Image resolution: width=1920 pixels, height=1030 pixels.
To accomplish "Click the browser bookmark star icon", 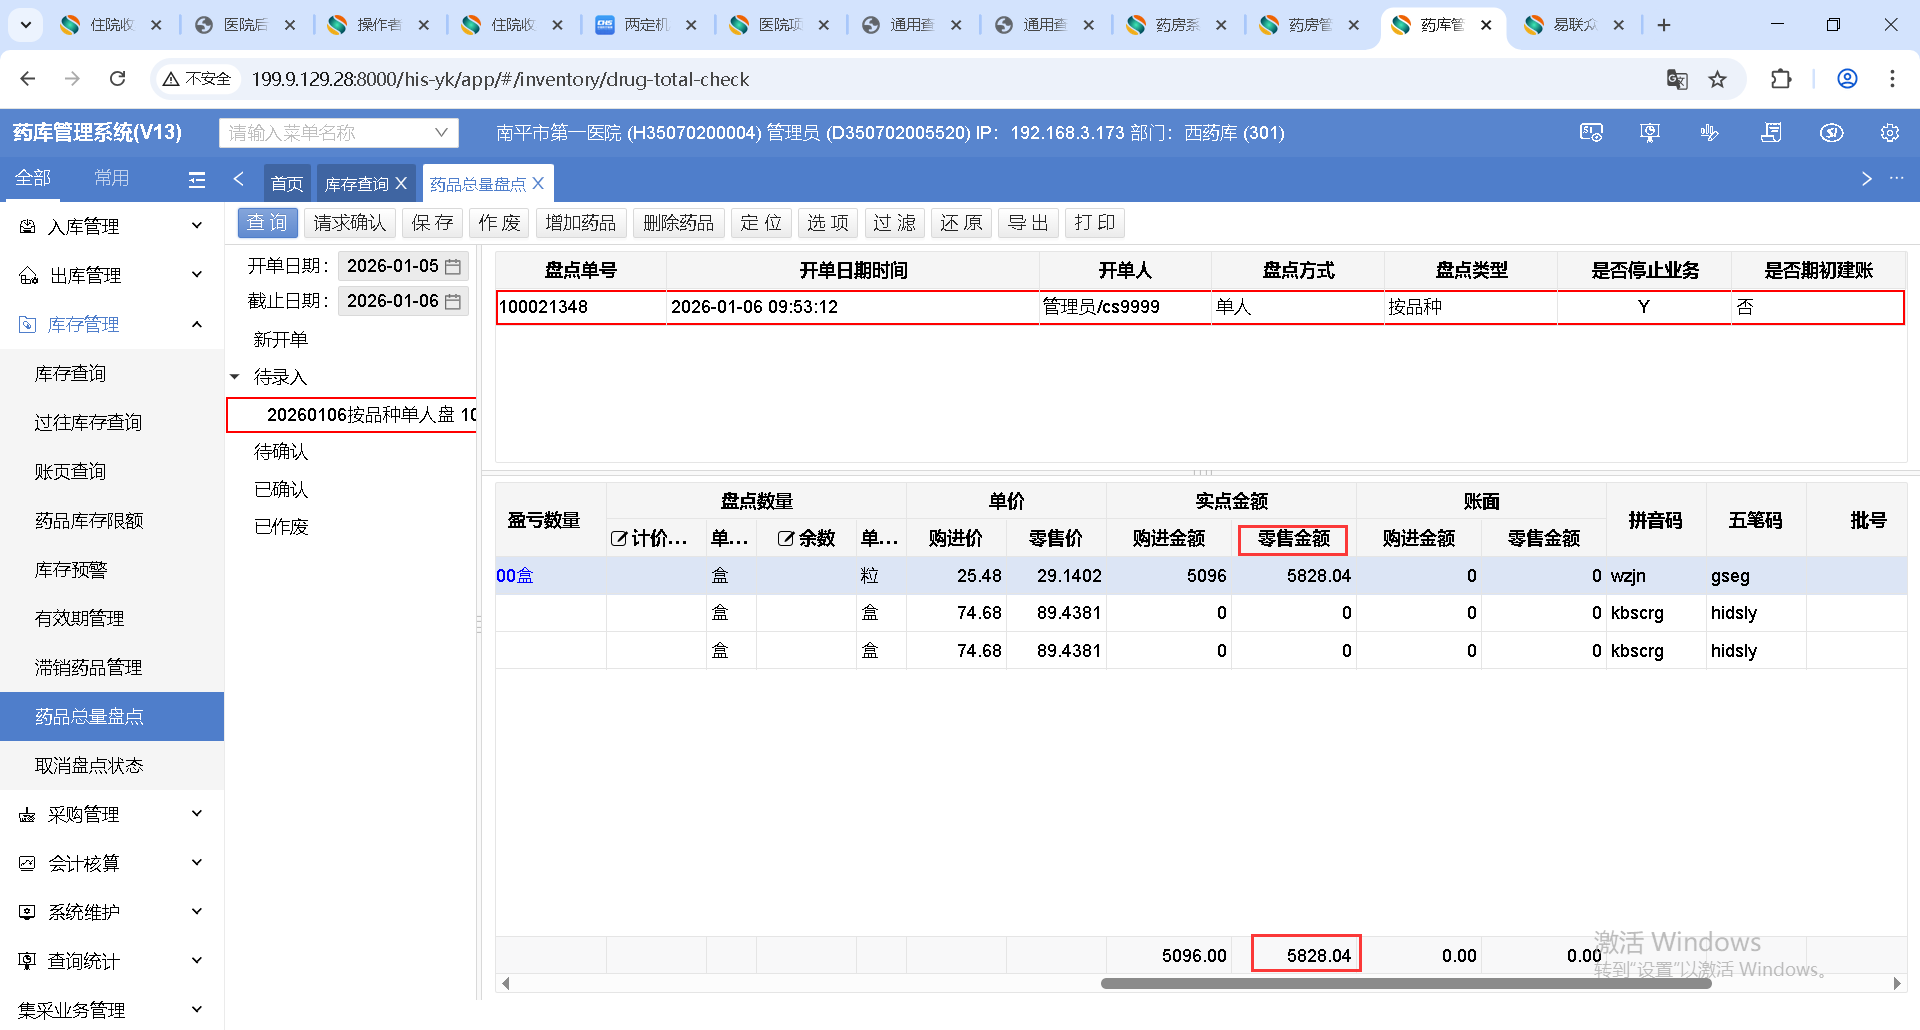I will (1717, 80).
